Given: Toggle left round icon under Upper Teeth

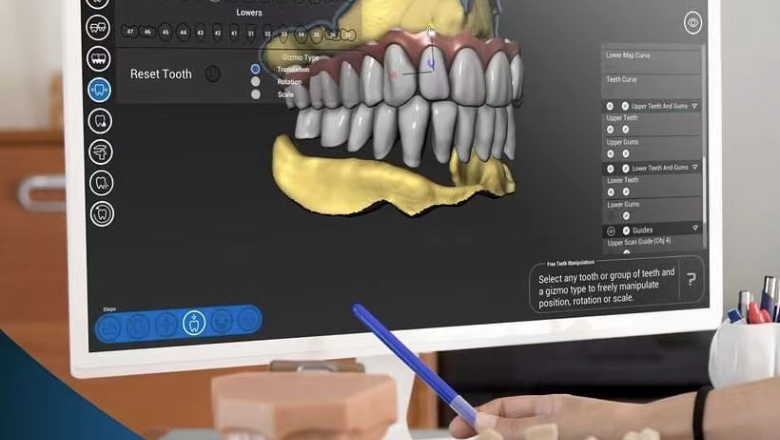Looking at the screenshot, I should coord(610,129).
